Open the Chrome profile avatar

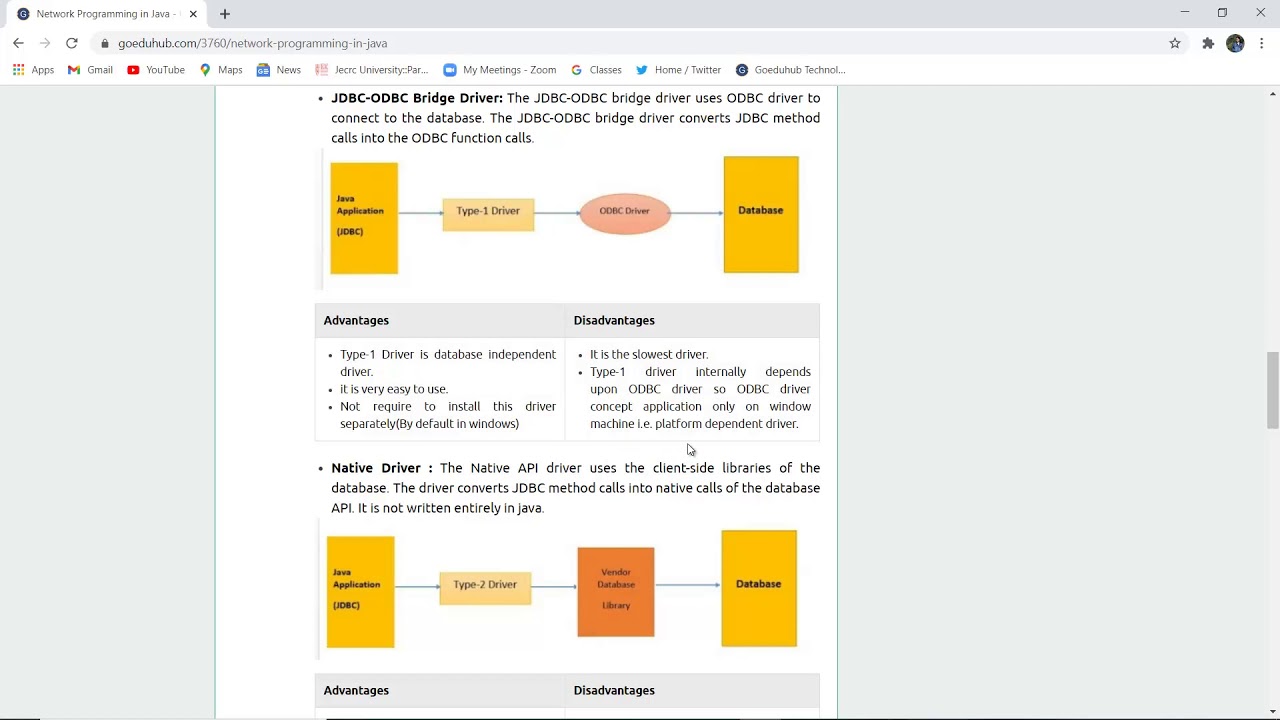tap(1235, 43)
